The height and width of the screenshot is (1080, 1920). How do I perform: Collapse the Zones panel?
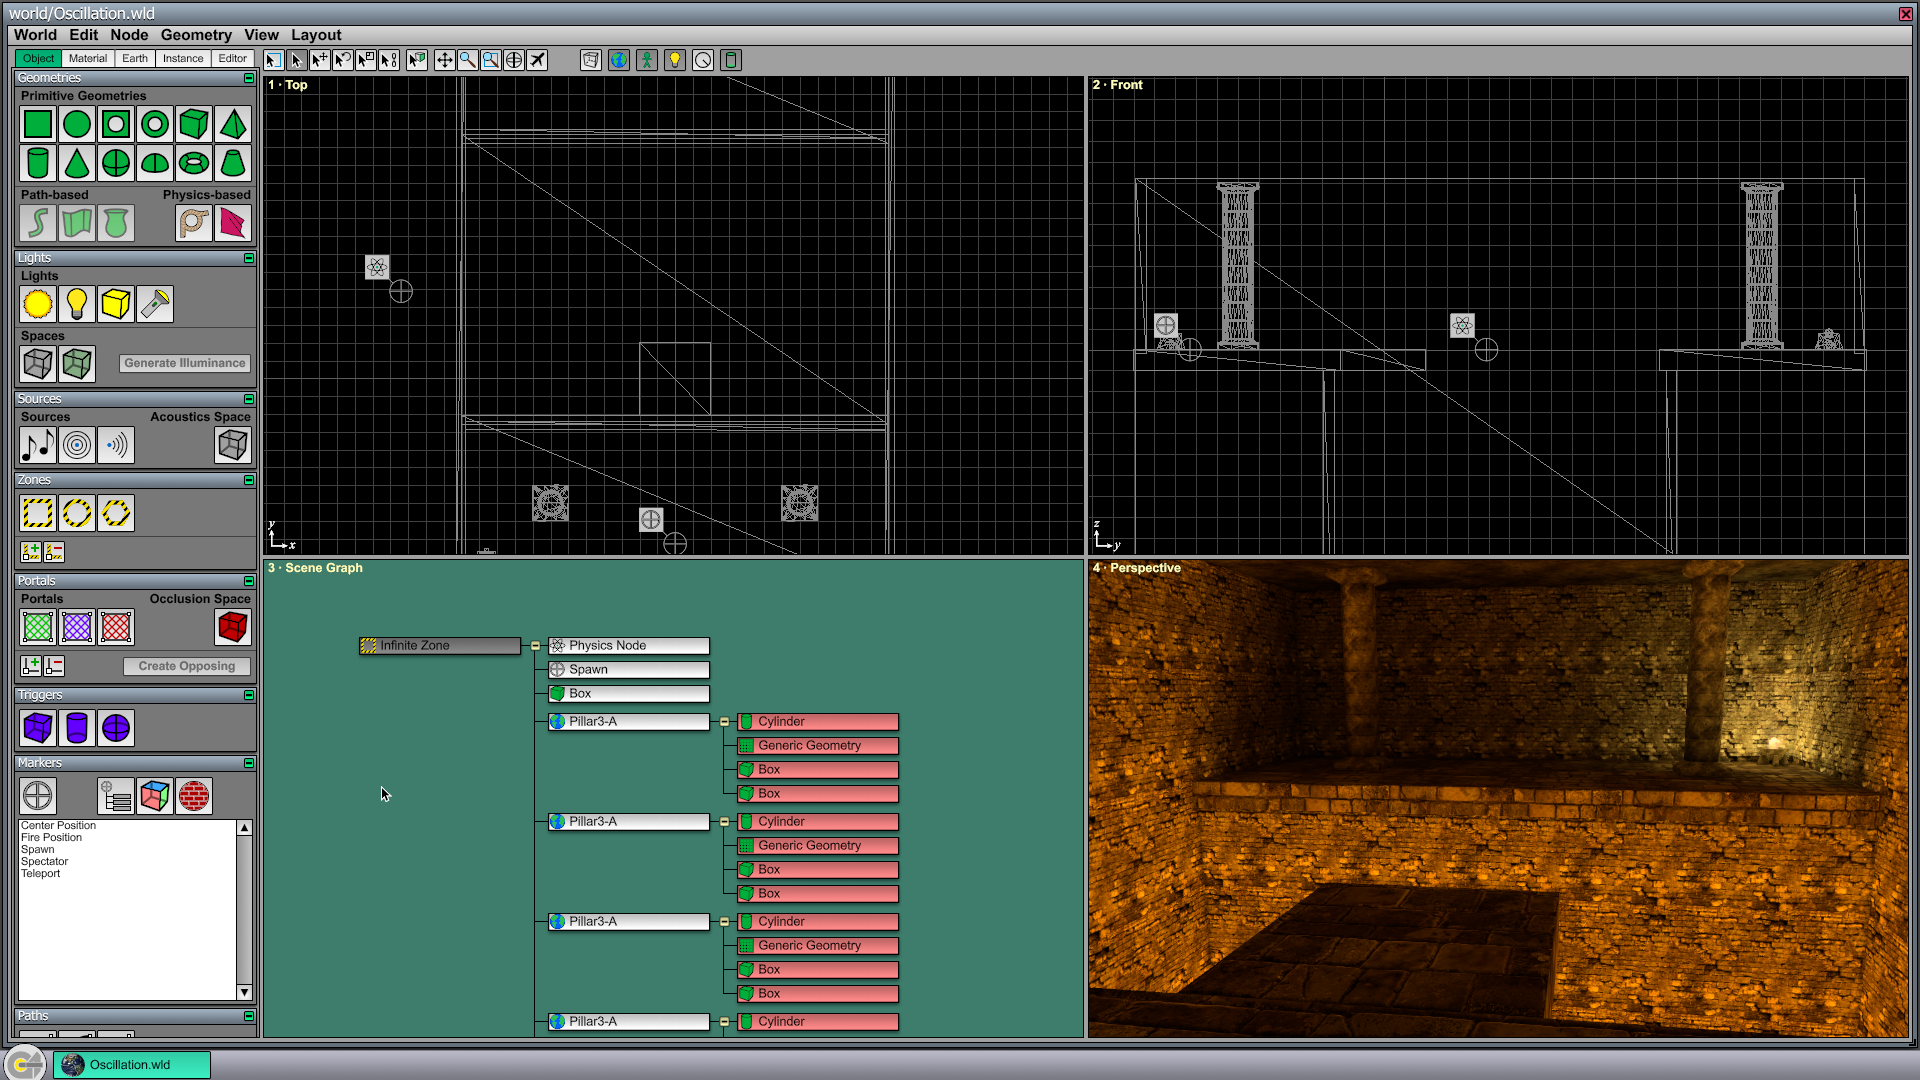(x=249, y=480)
